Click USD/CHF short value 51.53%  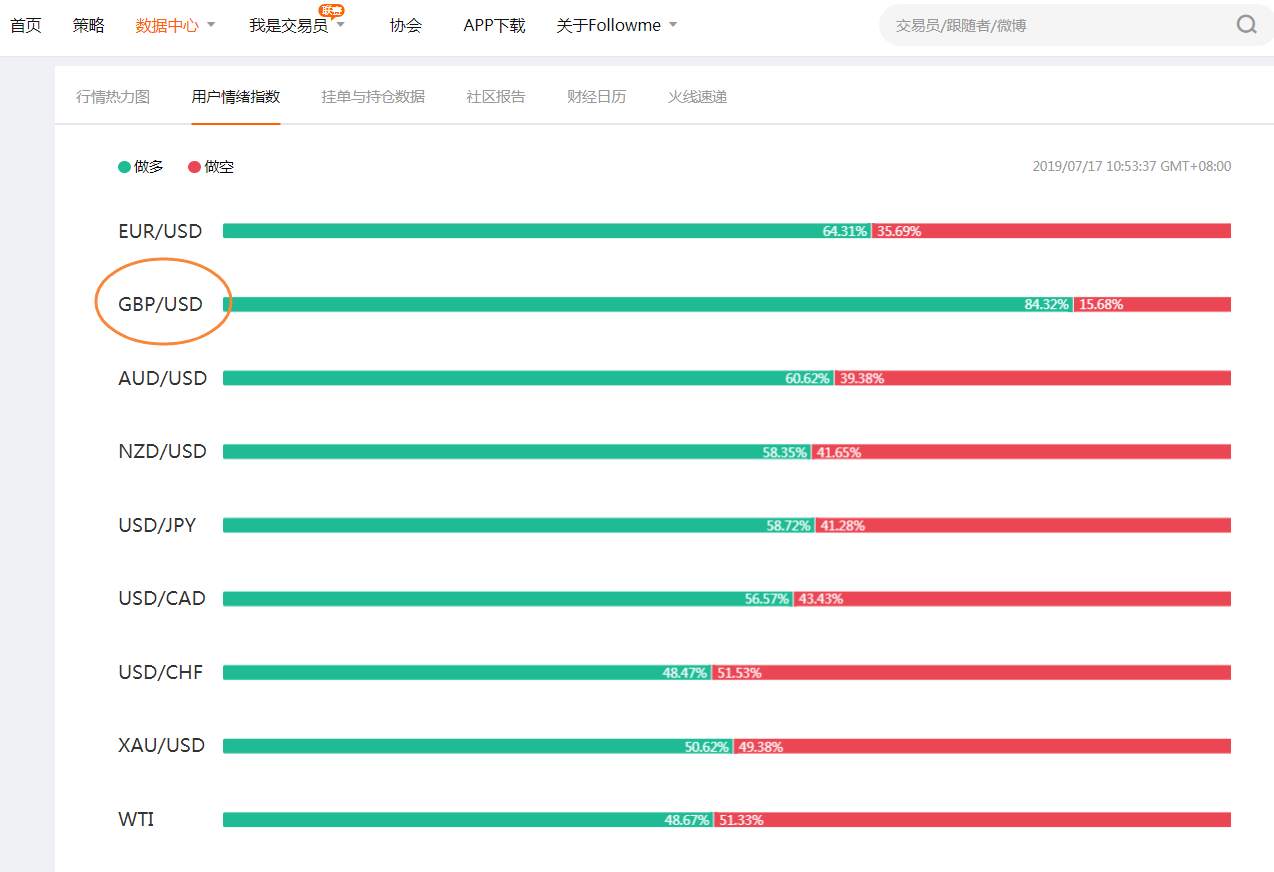click(x=739, y=673)
